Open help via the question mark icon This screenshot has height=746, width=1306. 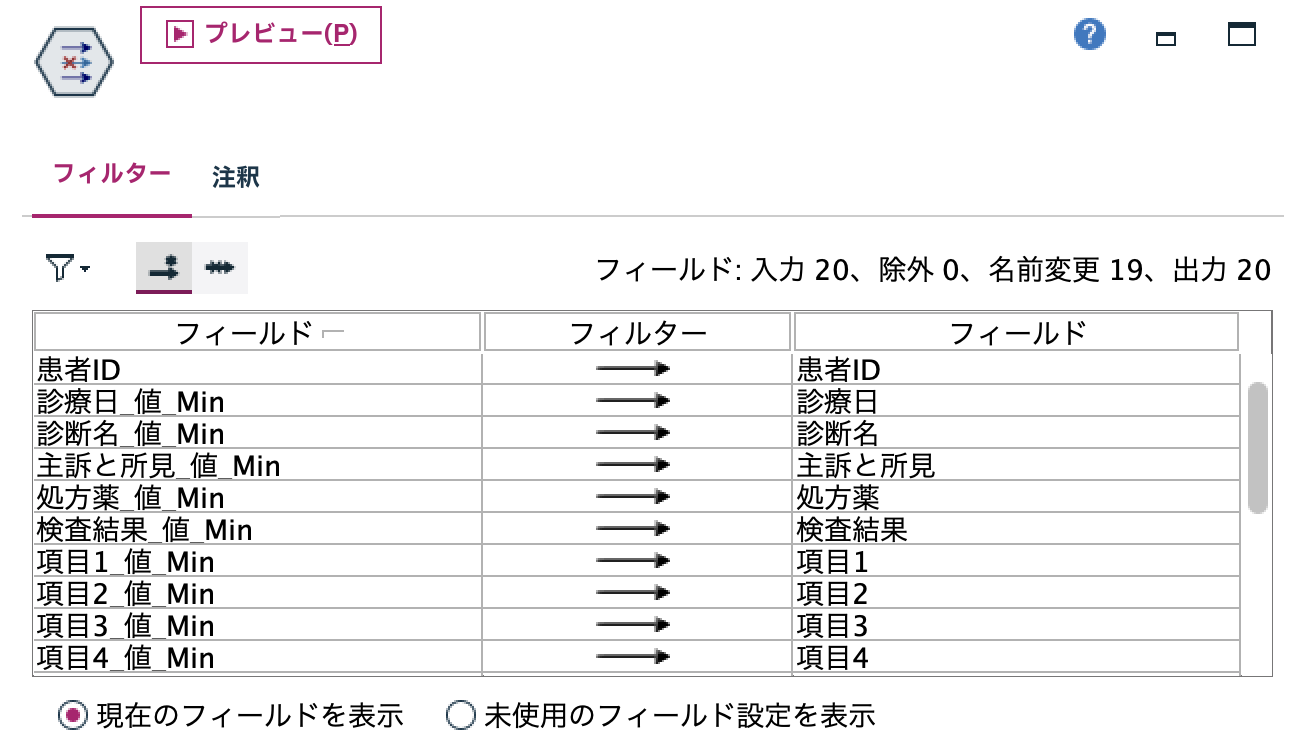tap(1090, 33)
